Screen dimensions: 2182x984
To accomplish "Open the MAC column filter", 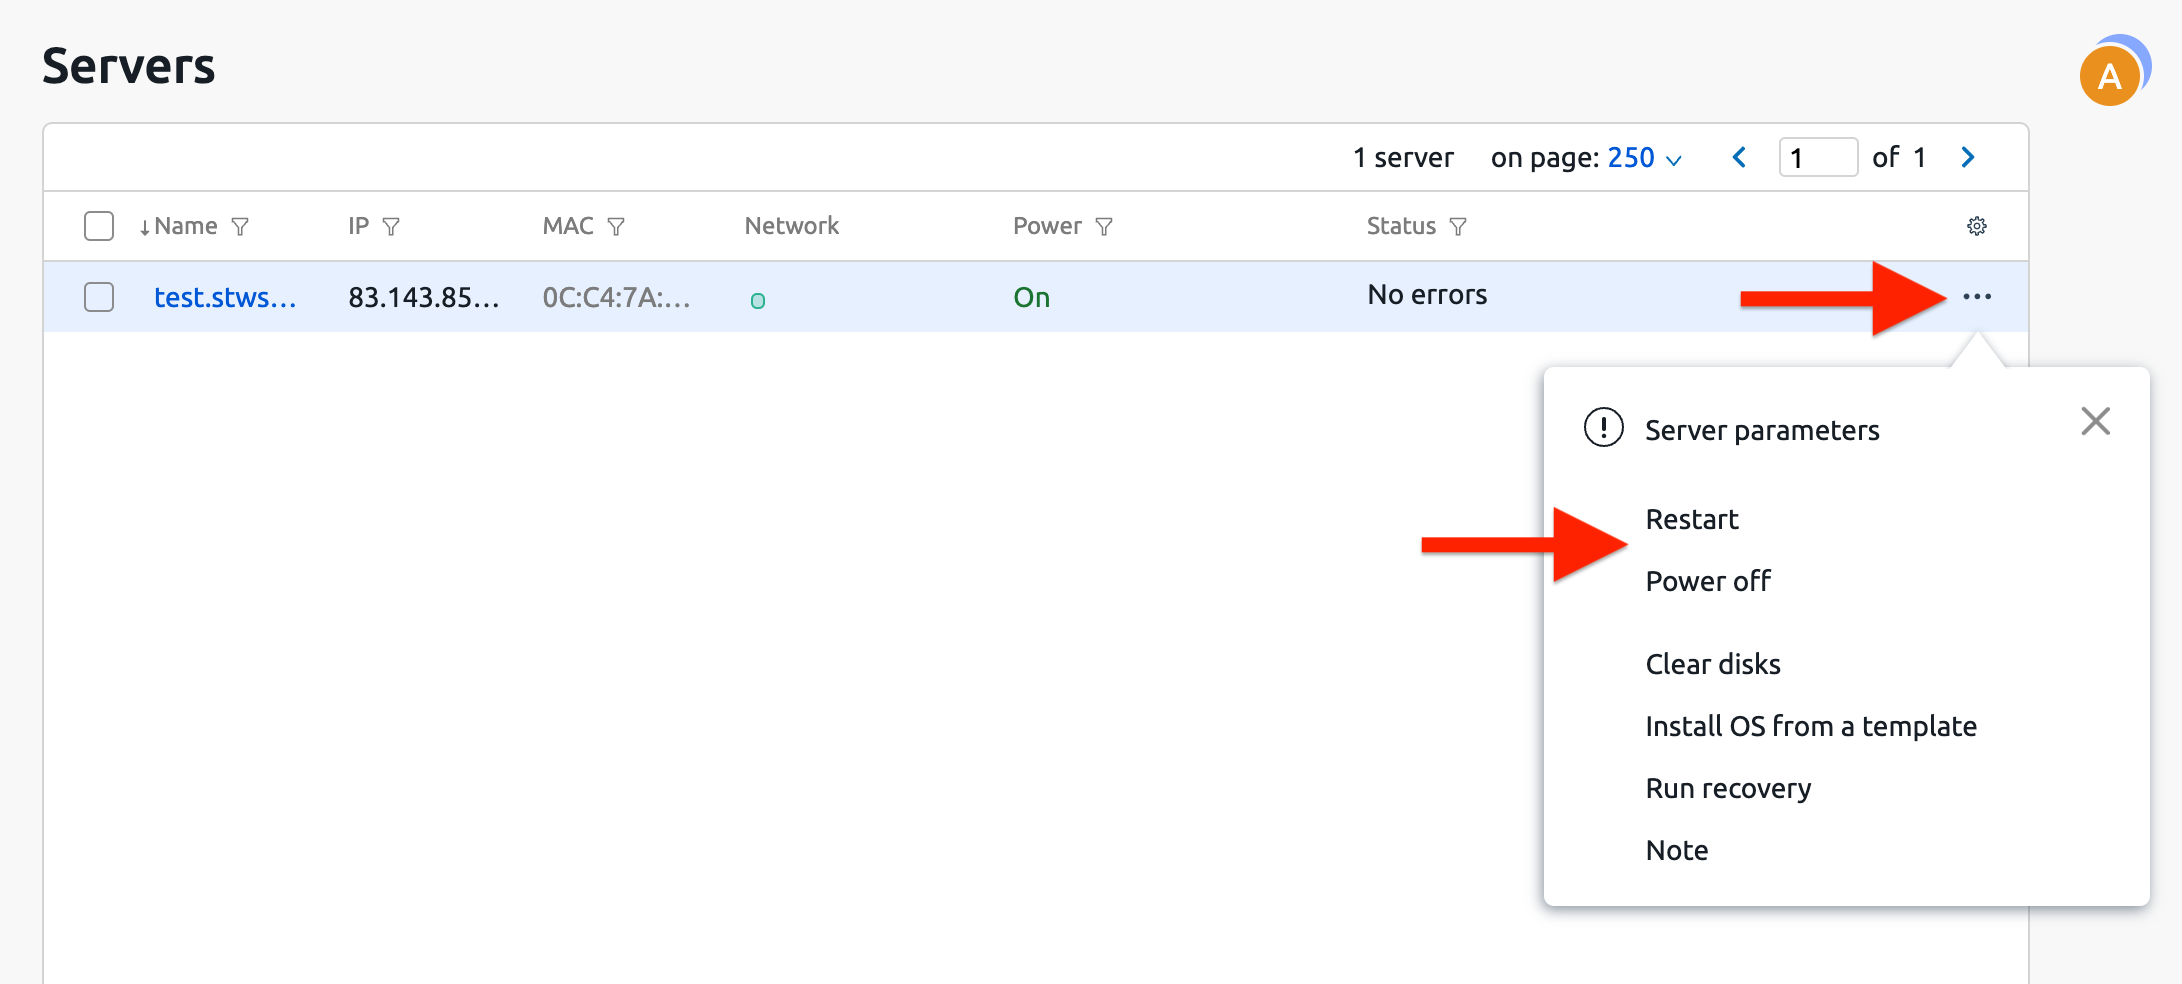I will [616, 227].
